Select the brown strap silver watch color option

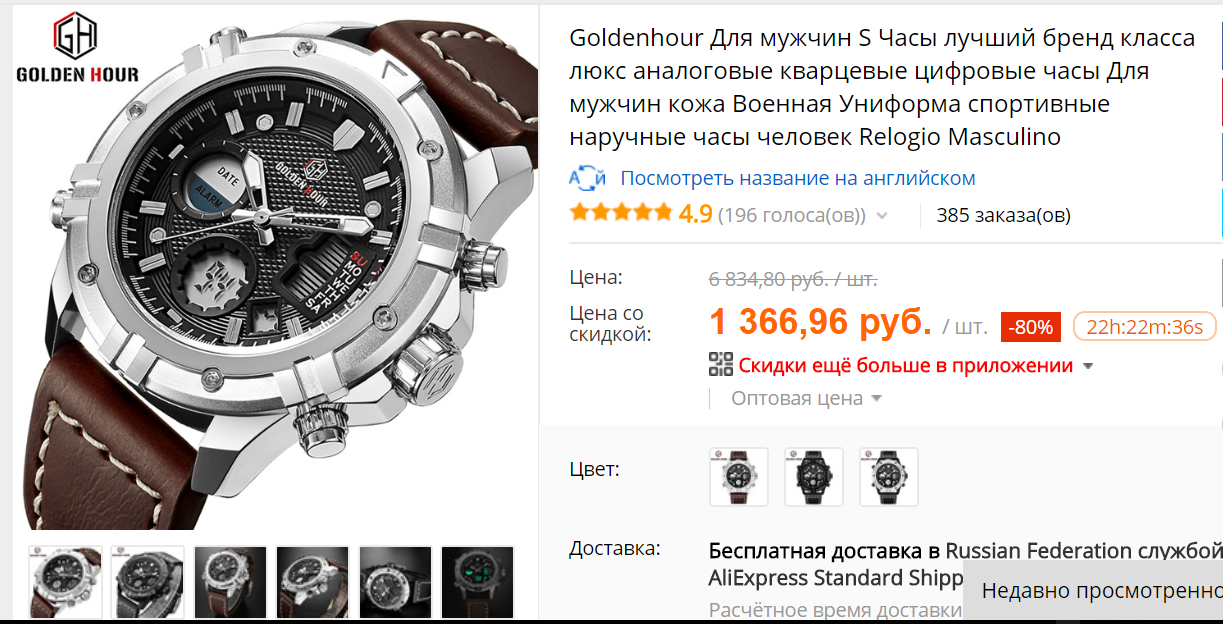coord(739,477)
